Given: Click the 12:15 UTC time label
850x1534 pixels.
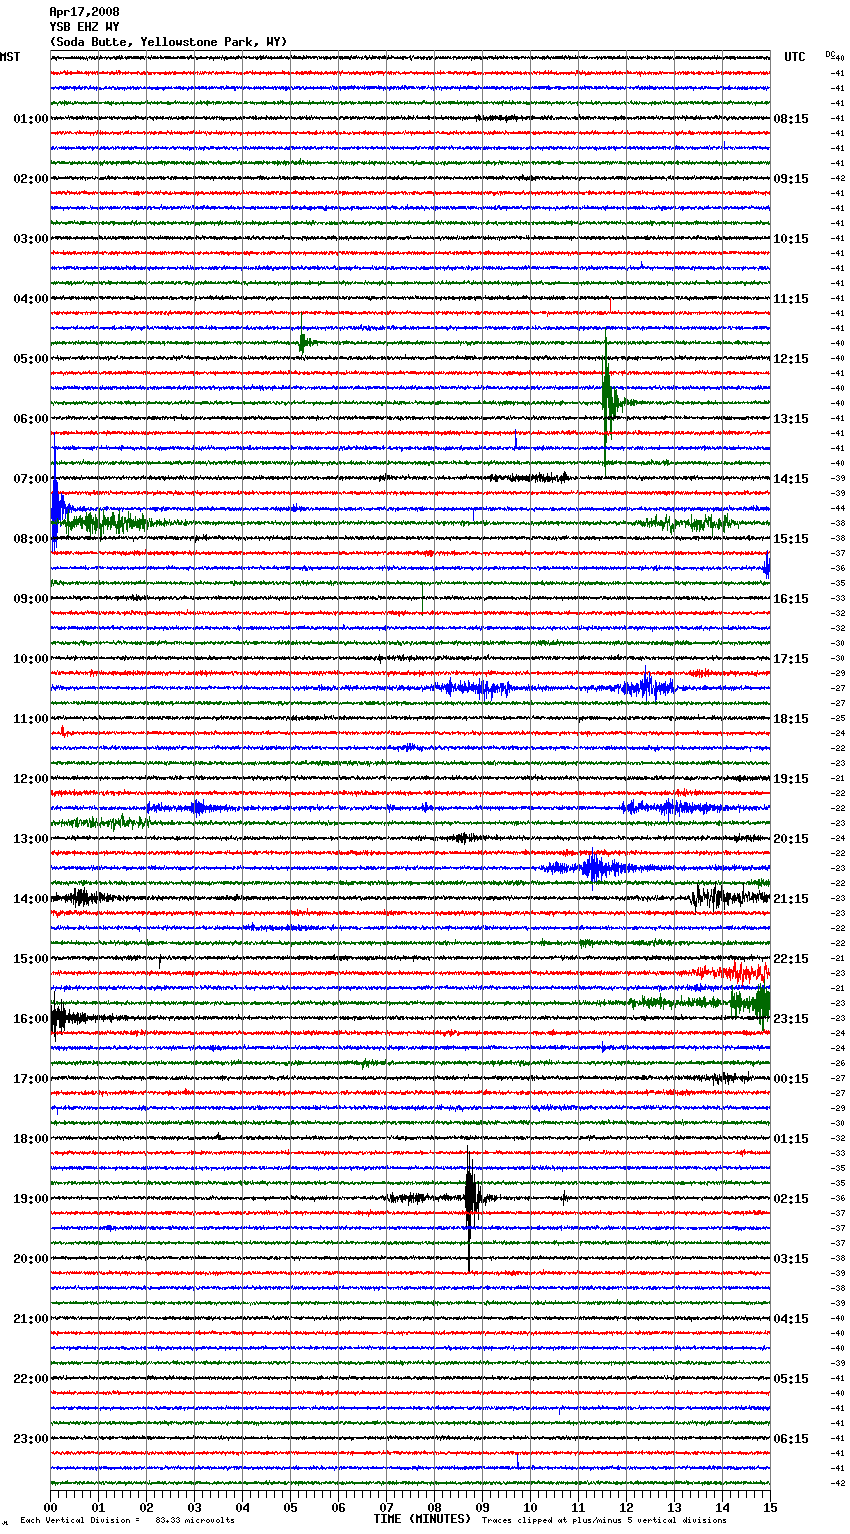Looking at the screenshot, I should point(791,359).
